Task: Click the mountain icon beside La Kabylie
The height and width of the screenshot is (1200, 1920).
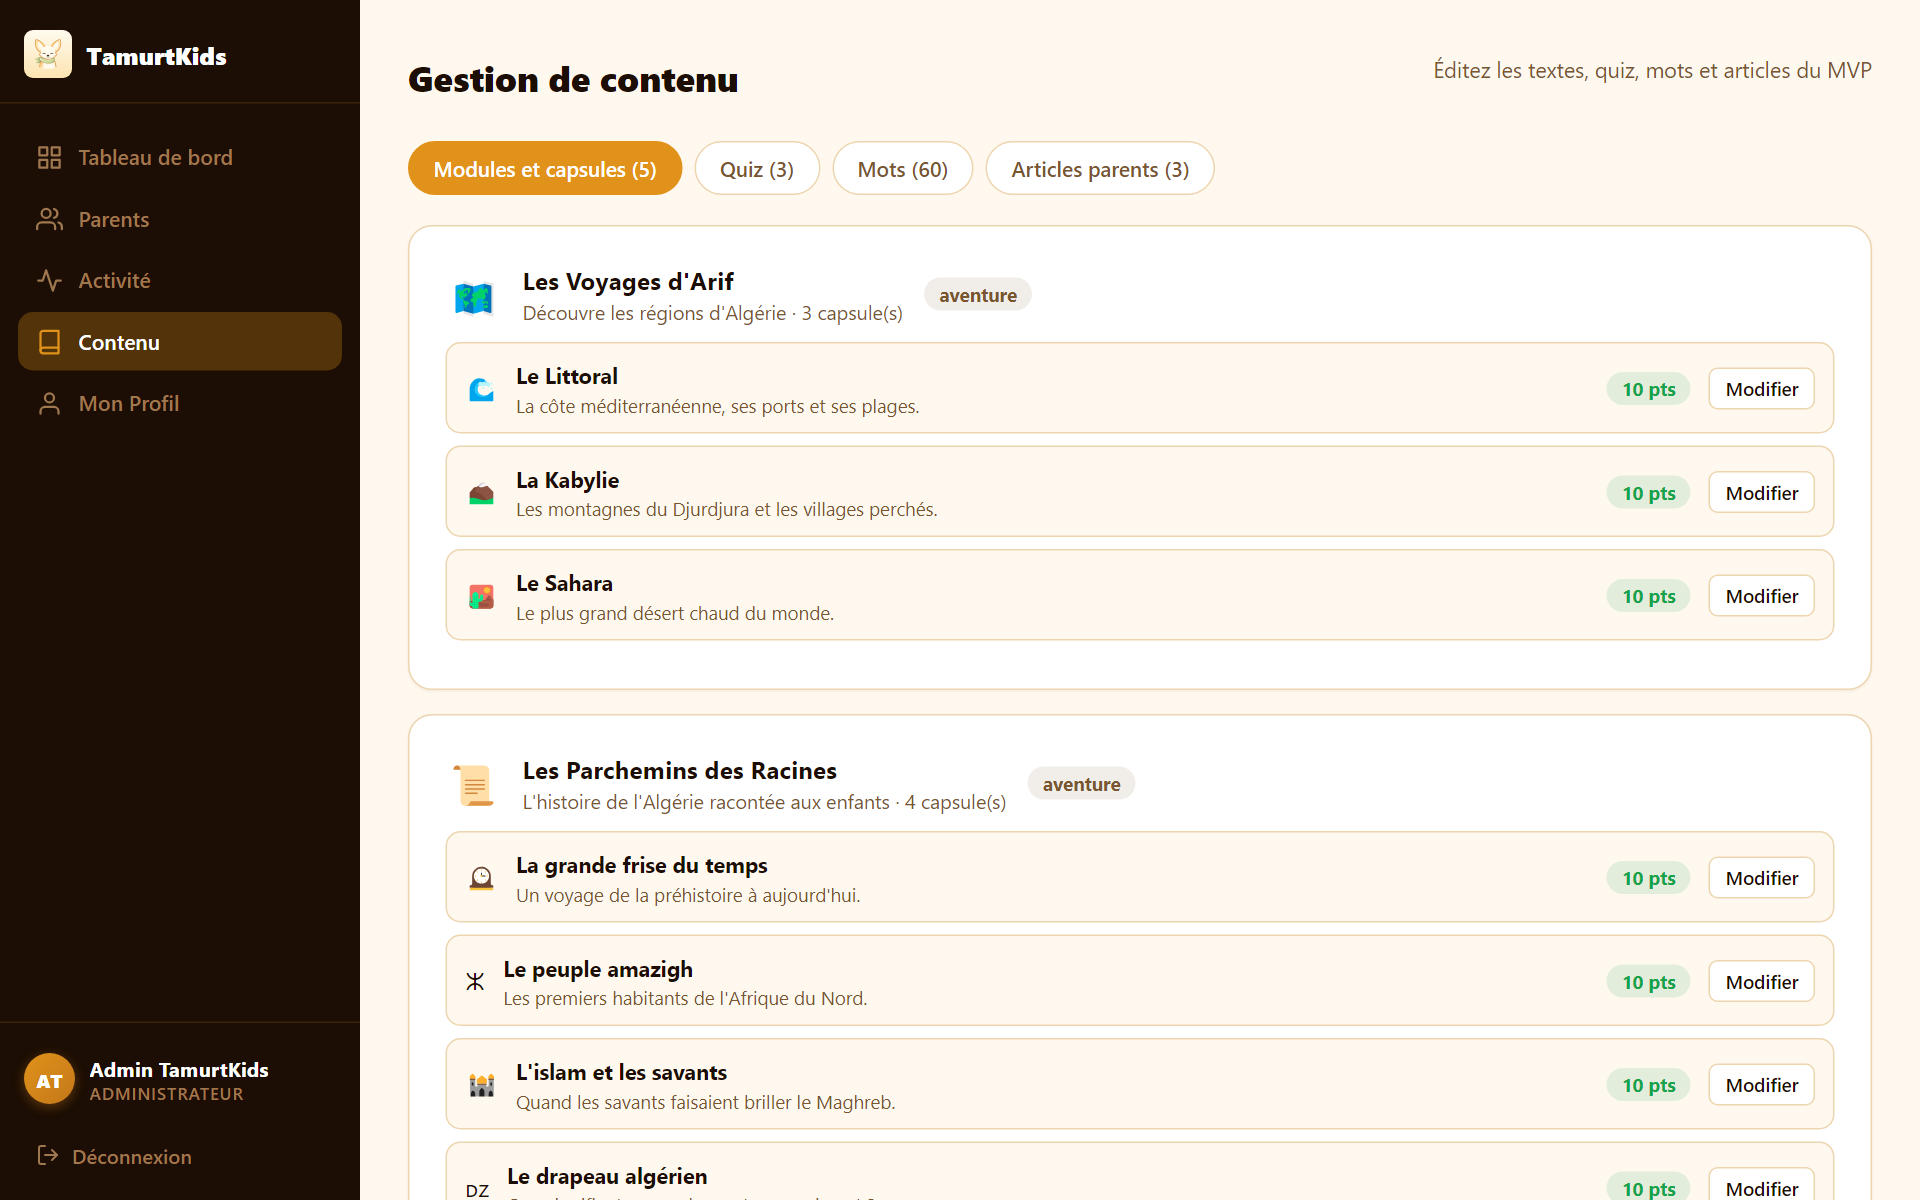Action: click(481, 493)
